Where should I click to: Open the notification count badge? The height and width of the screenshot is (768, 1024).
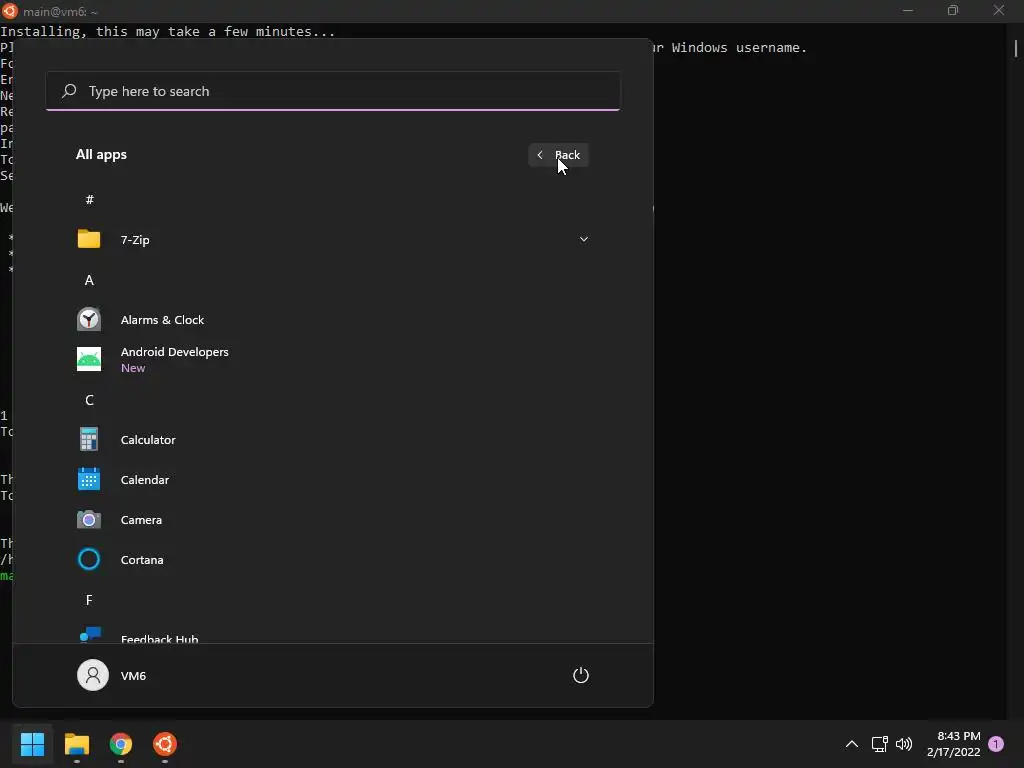[996, 744]
